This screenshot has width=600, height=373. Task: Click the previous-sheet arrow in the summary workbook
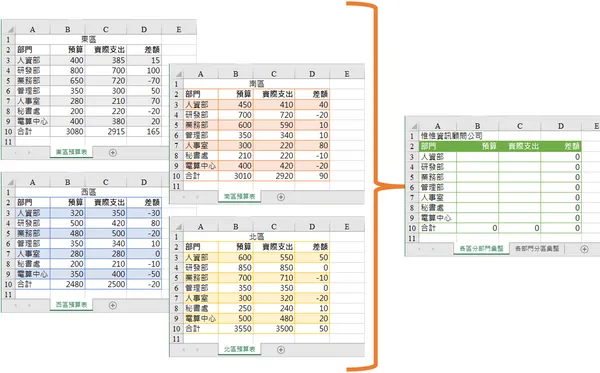click(419, 249)
